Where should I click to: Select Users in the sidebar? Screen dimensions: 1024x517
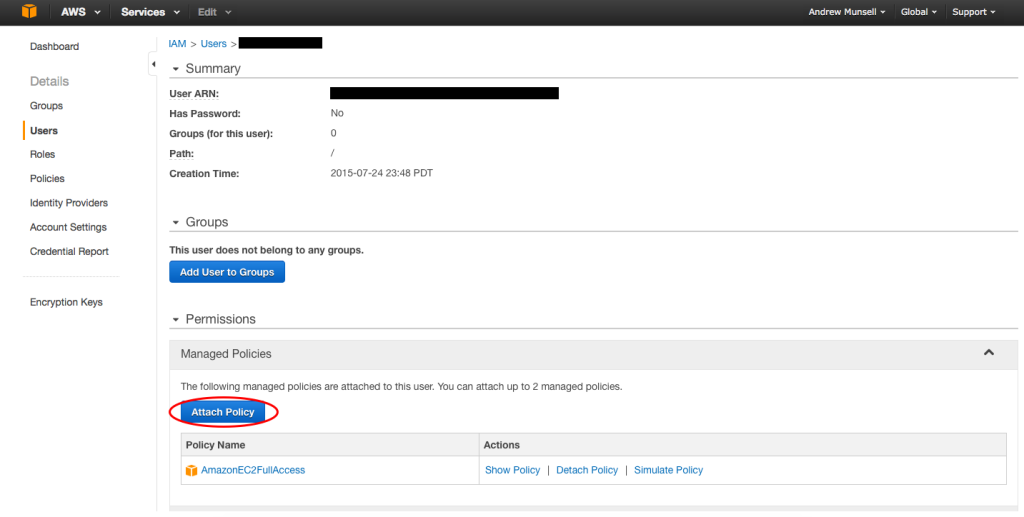coord(44,131)
